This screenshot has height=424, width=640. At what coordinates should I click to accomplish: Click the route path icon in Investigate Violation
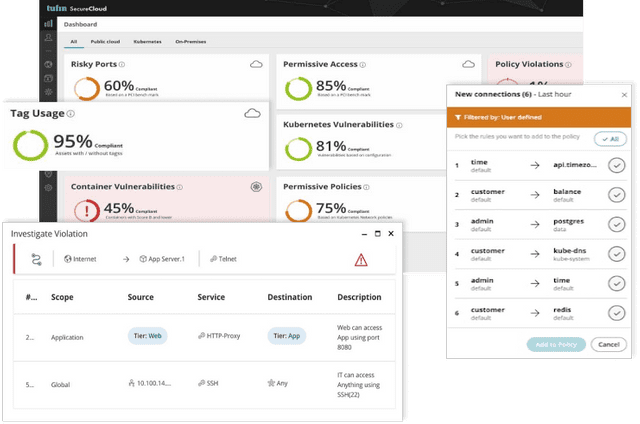37,259
